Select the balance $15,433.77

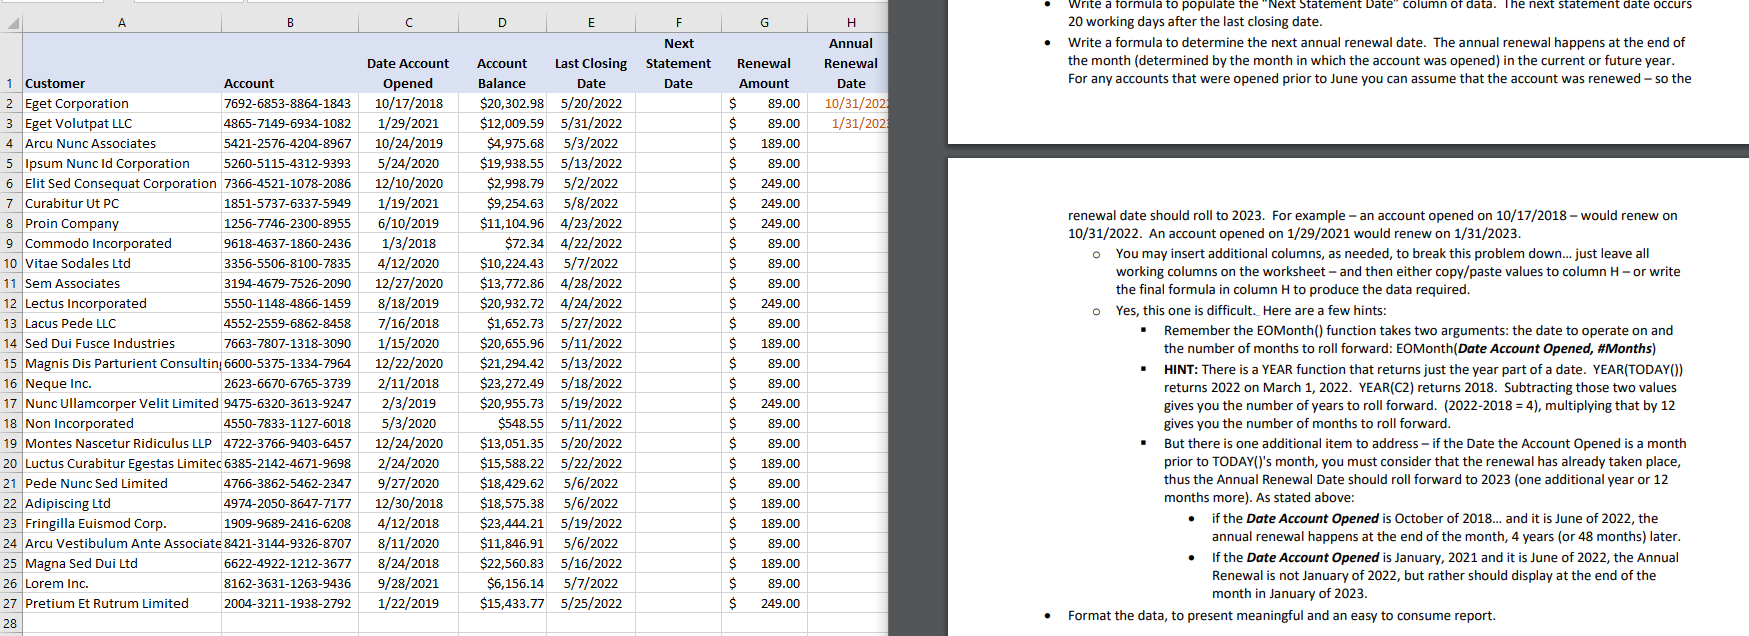tap(502, 603)
